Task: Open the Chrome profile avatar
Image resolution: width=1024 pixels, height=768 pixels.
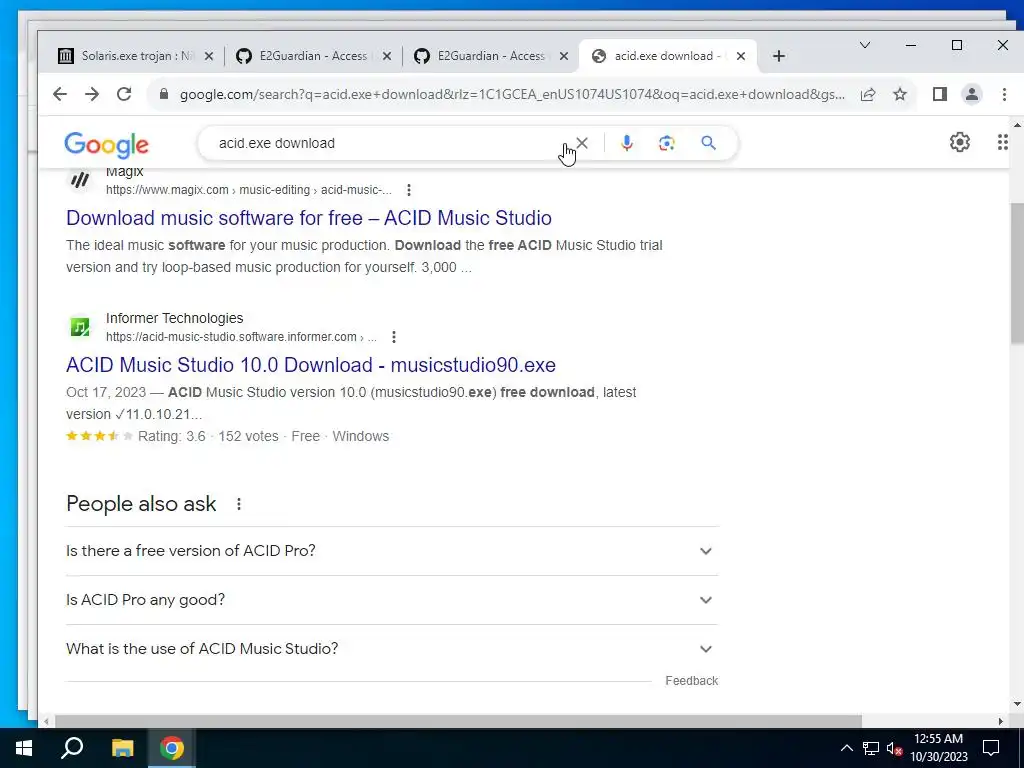Action: click(972, 94)
